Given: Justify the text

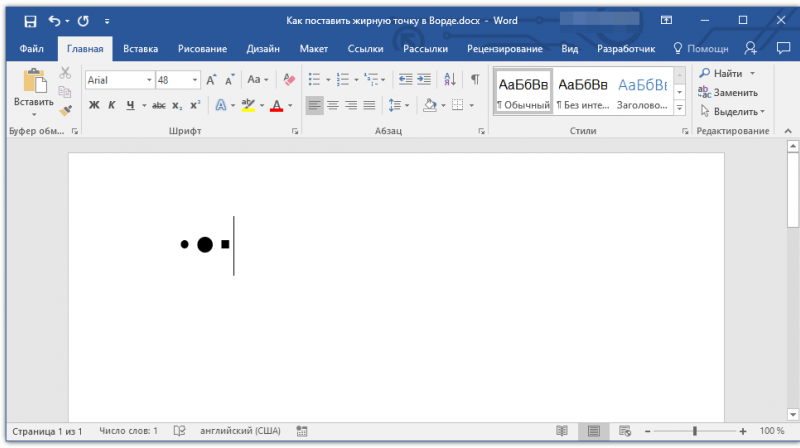Looking at the screenshot, I should (x=369, y=105).
